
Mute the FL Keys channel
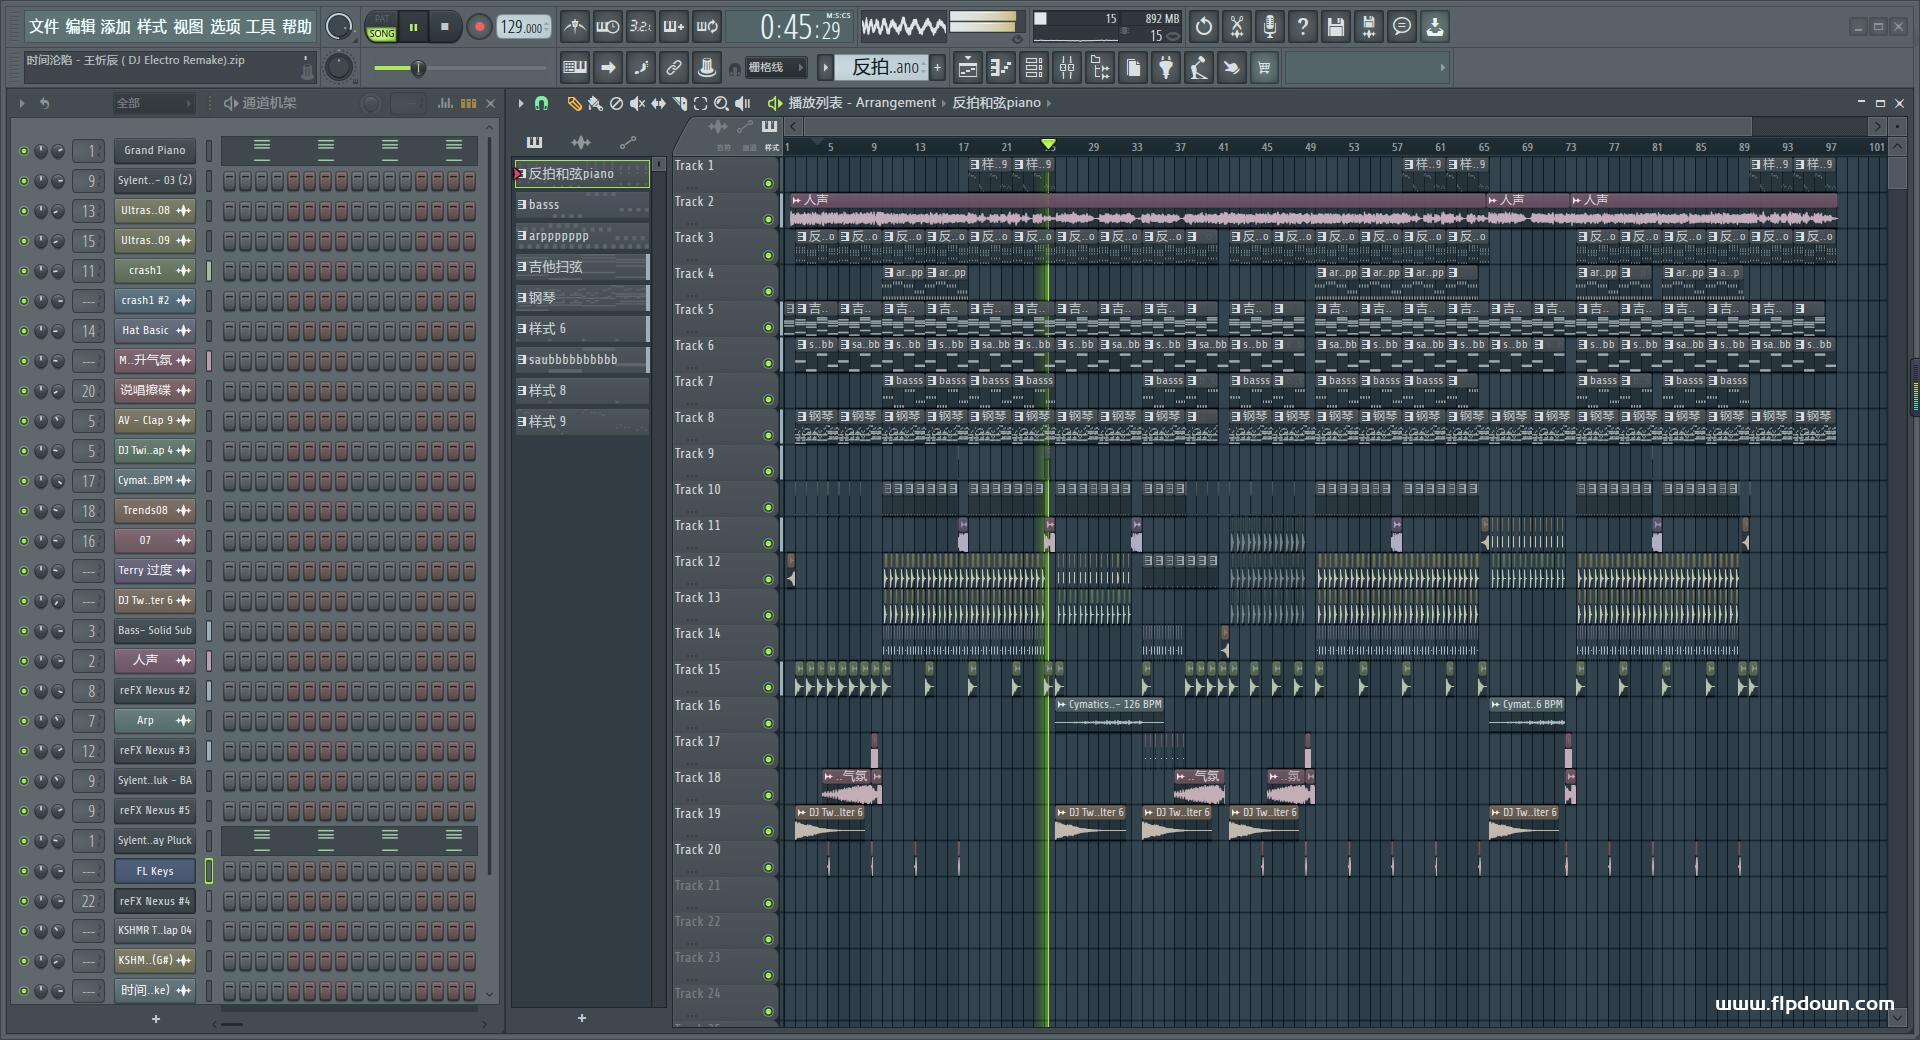(24, 871)
